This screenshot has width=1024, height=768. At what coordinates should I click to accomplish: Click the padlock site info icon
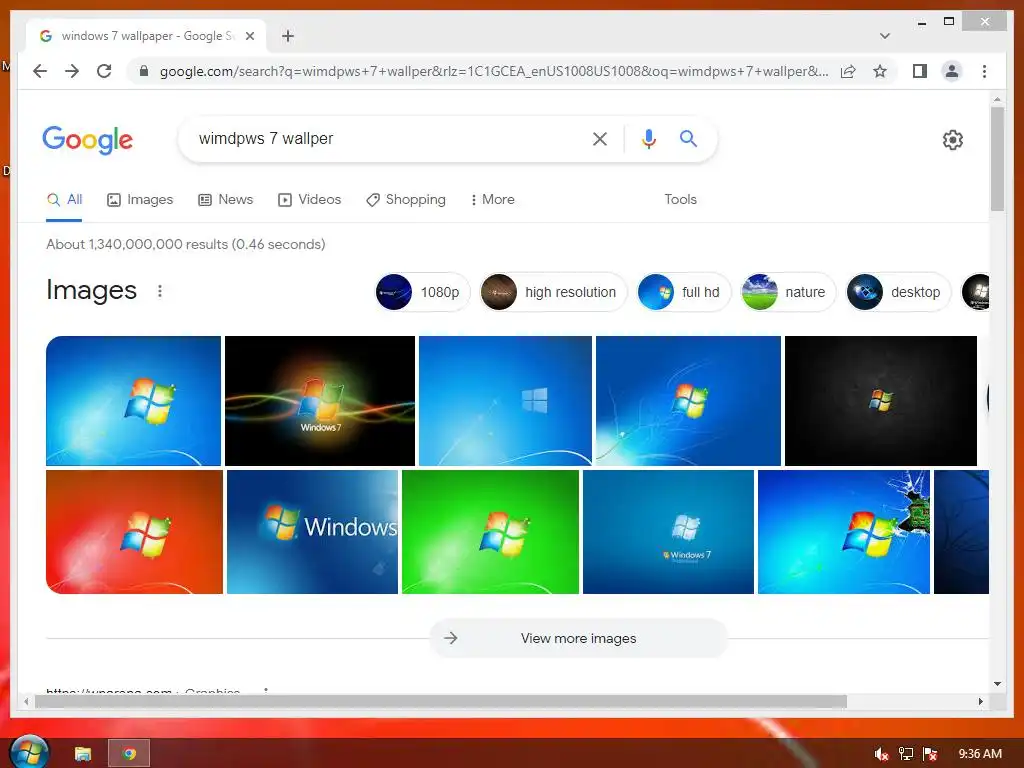[144, 71]
